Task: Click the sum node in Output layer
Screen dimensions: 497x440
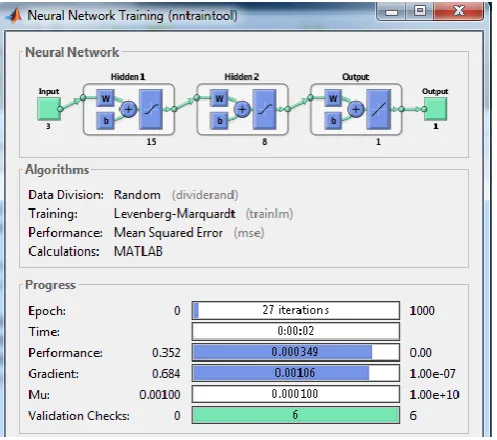Action: [x=356, y=109]
